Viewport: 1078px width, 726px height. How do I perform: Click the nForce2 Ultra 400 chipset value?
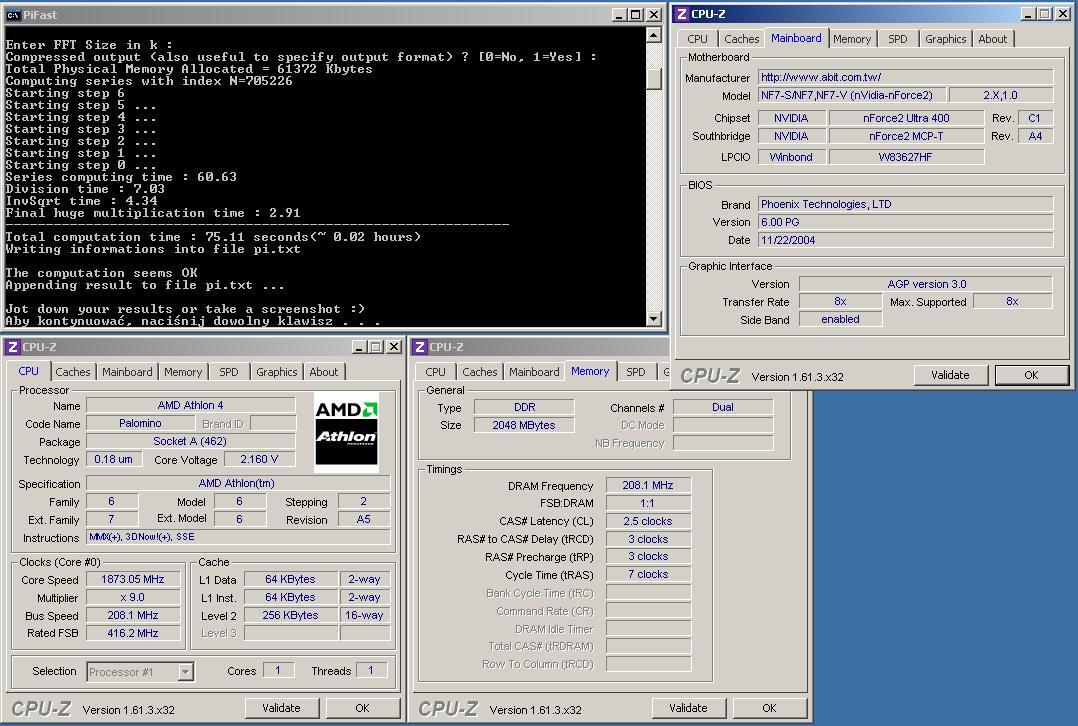[906, 118]
